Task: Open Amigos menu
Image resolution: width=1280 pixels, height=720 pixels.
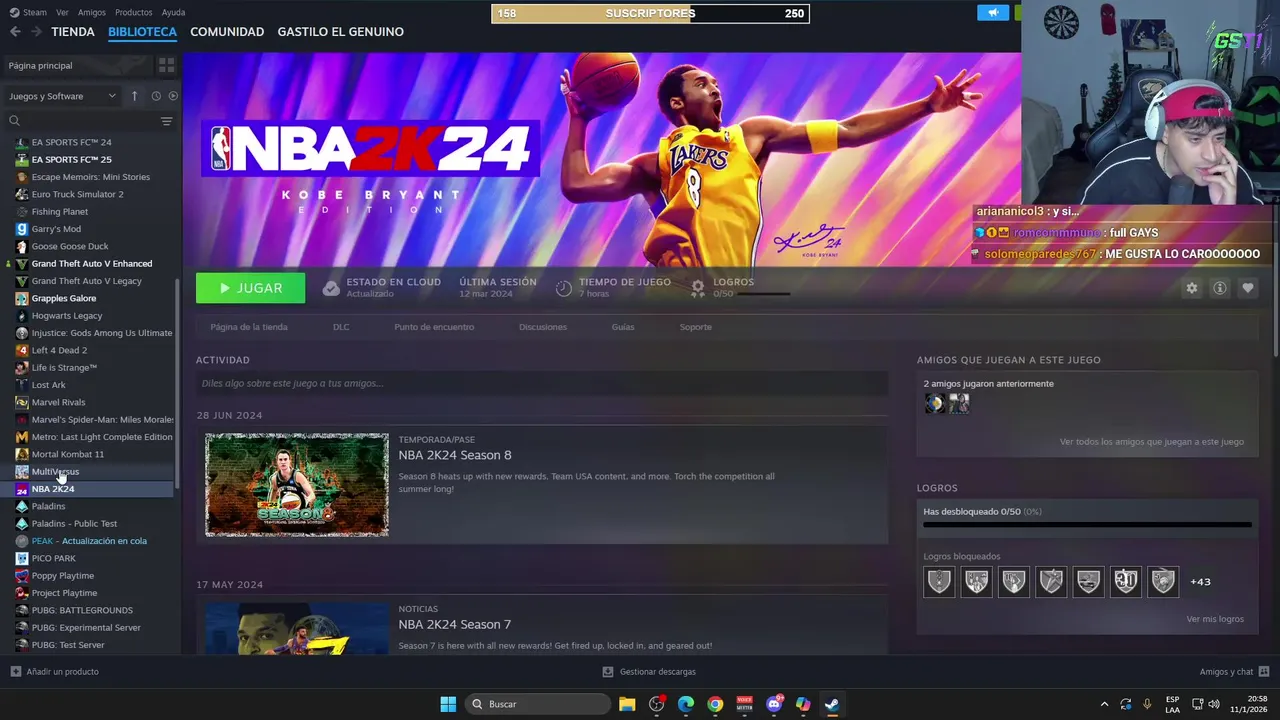Action: click(92, 12)
